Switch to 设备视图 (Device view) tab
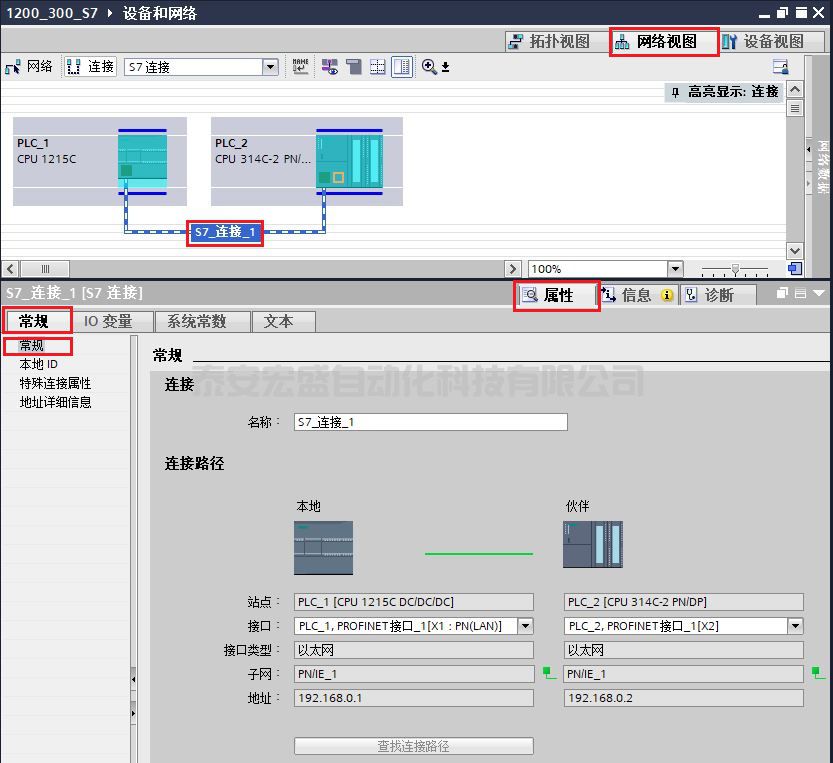 pyautogui.click(x=763, y=42)
